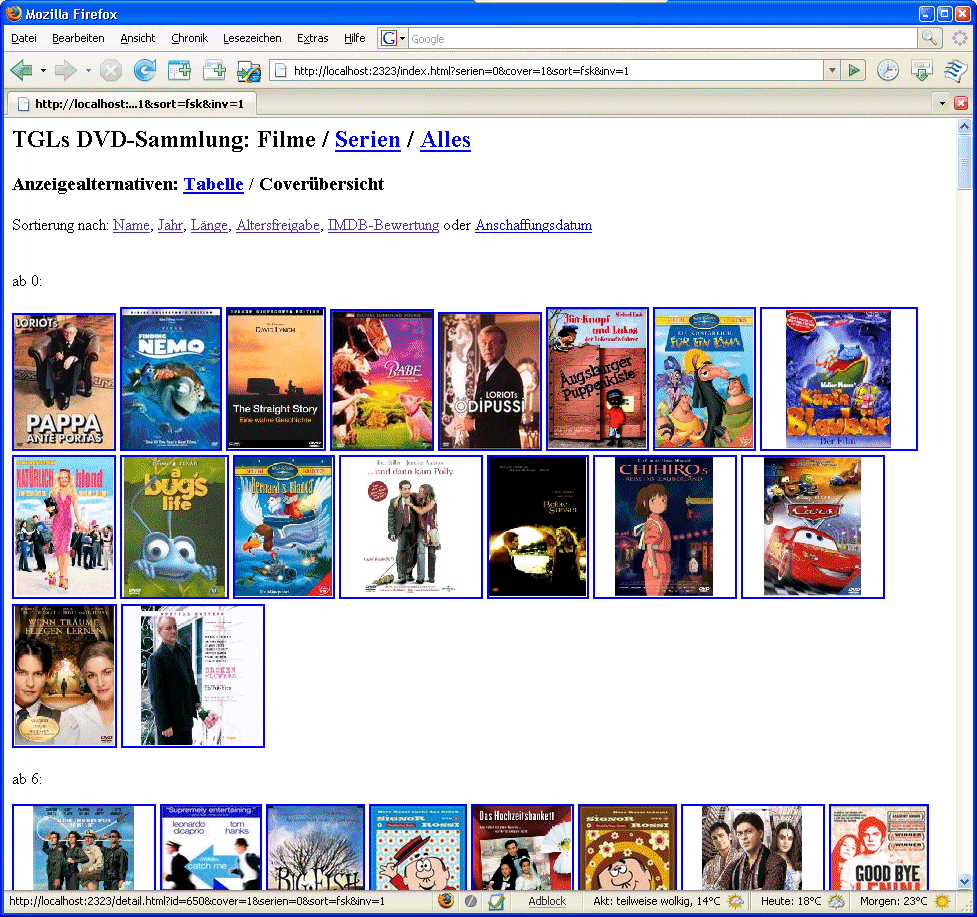977x917 pixels.
Task: Open the Bernard & Bianca cover
Action: click(x=284, y=527)
